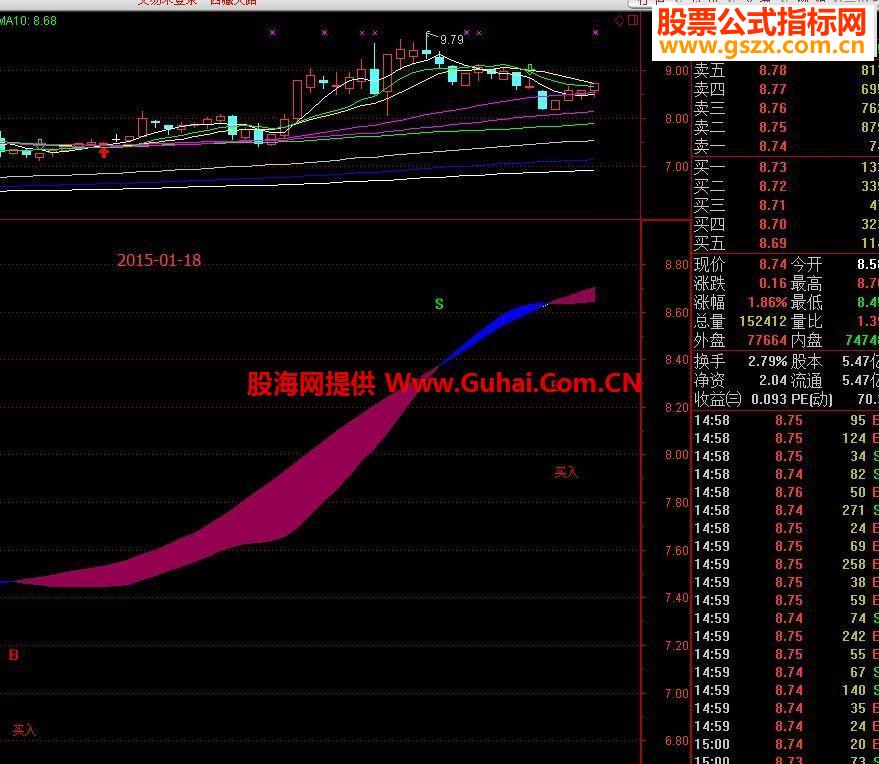Click the 最低 label
The height and width of the screenshot is (764, 879).
tap(807, 303)
